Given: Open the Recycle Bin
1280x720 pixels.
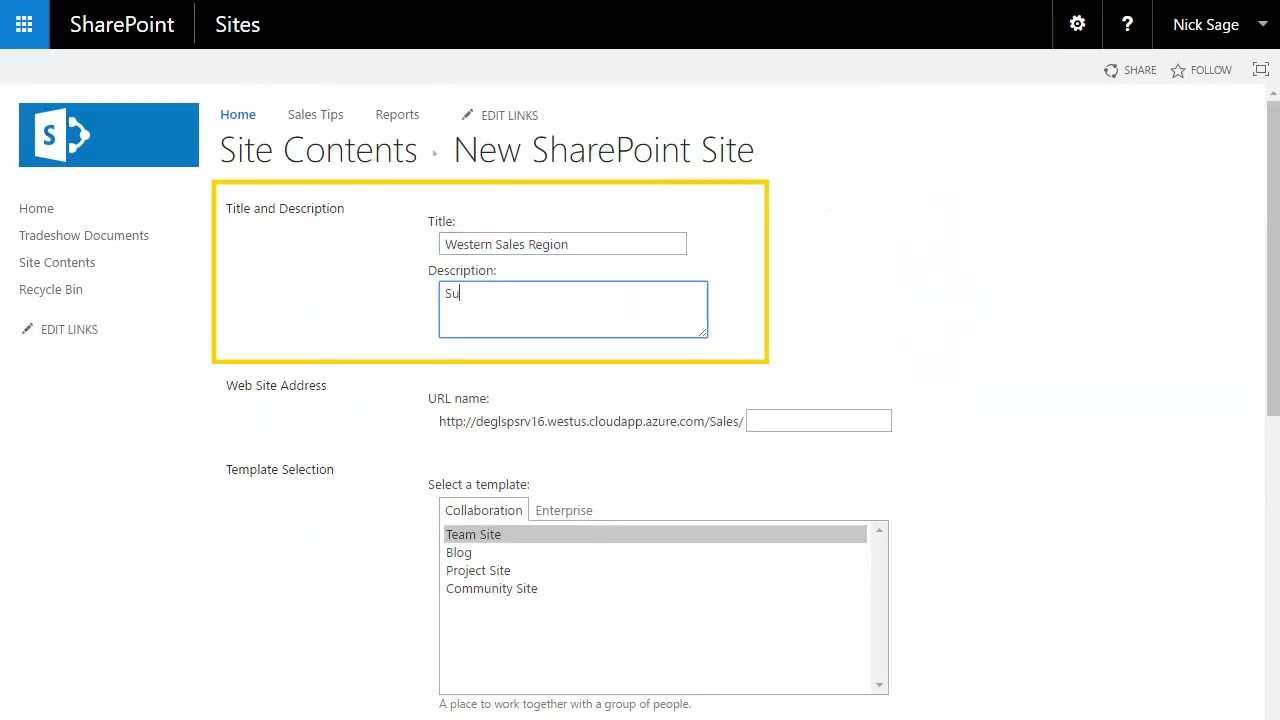Looking at the screenshot, I should point(50,289).
